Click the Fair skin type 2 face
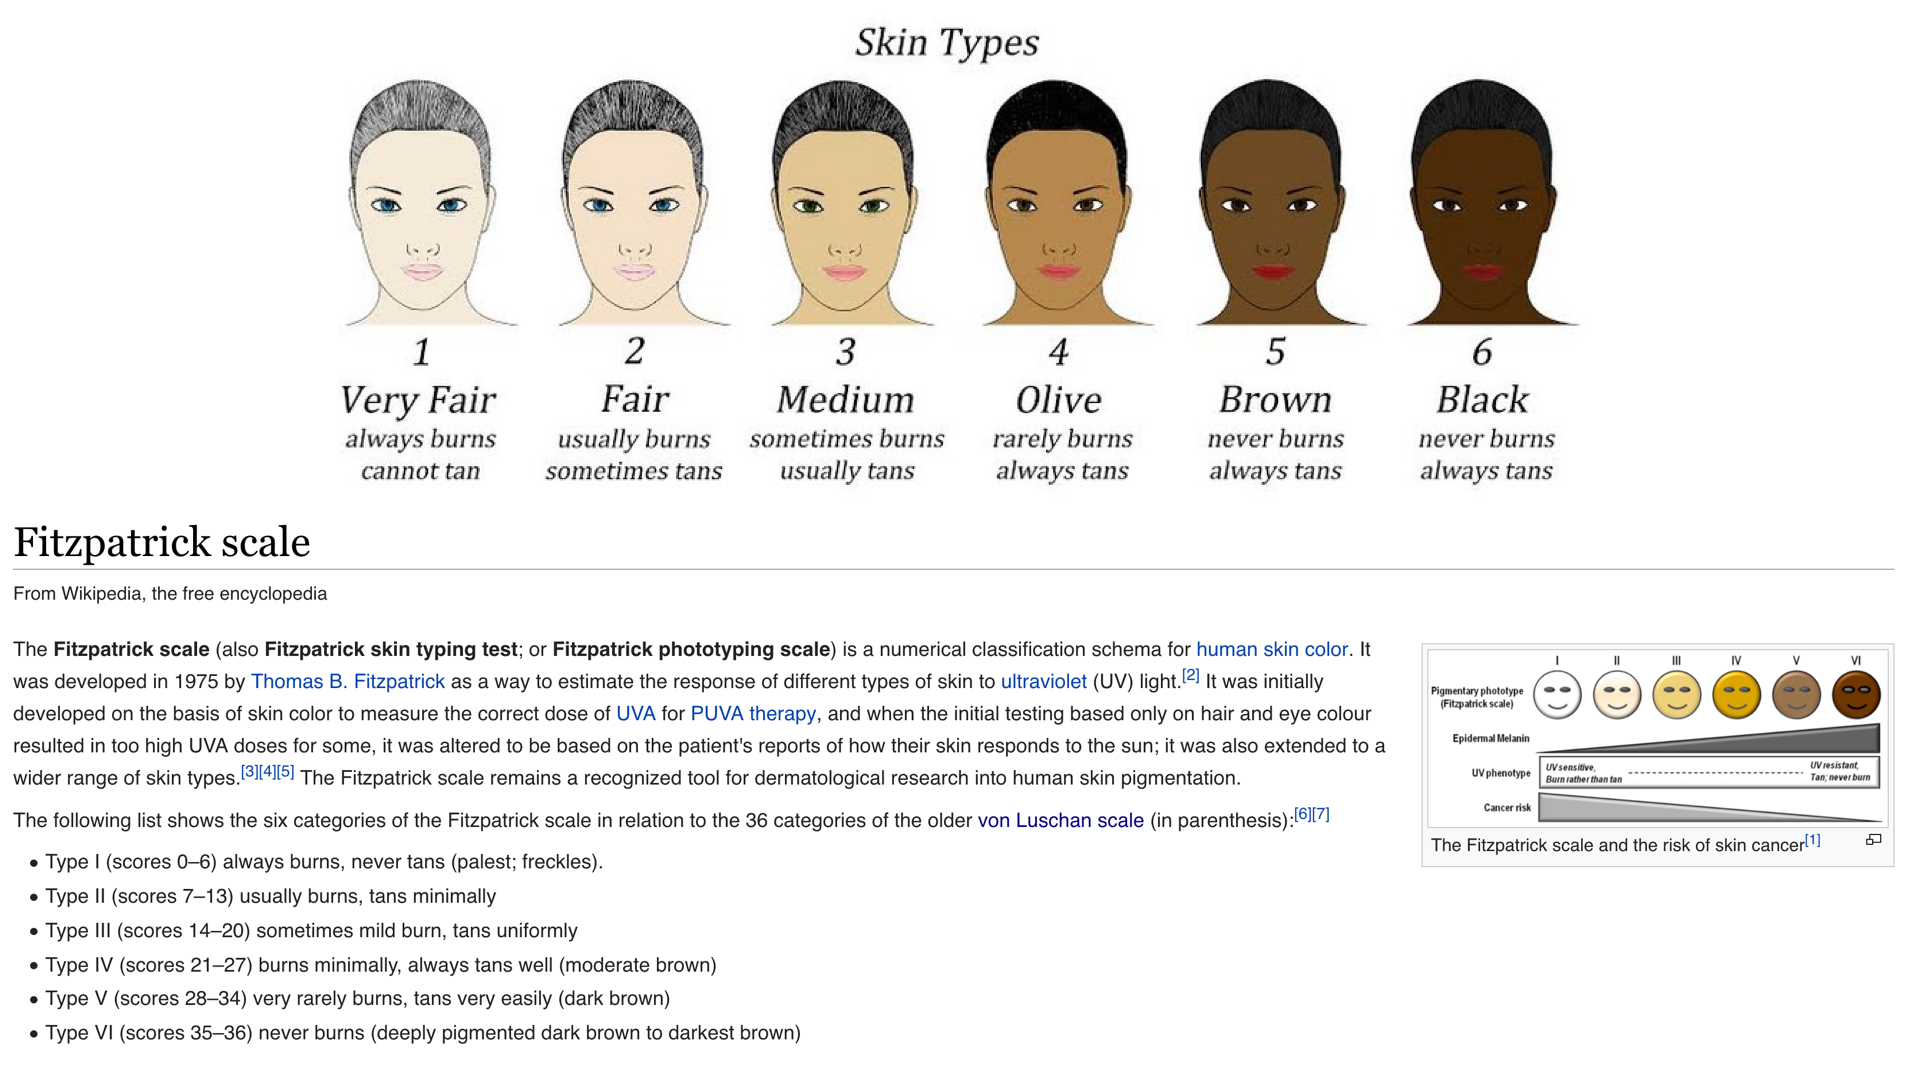This screenshot has width=1920, height=1080. coord(634,203)
